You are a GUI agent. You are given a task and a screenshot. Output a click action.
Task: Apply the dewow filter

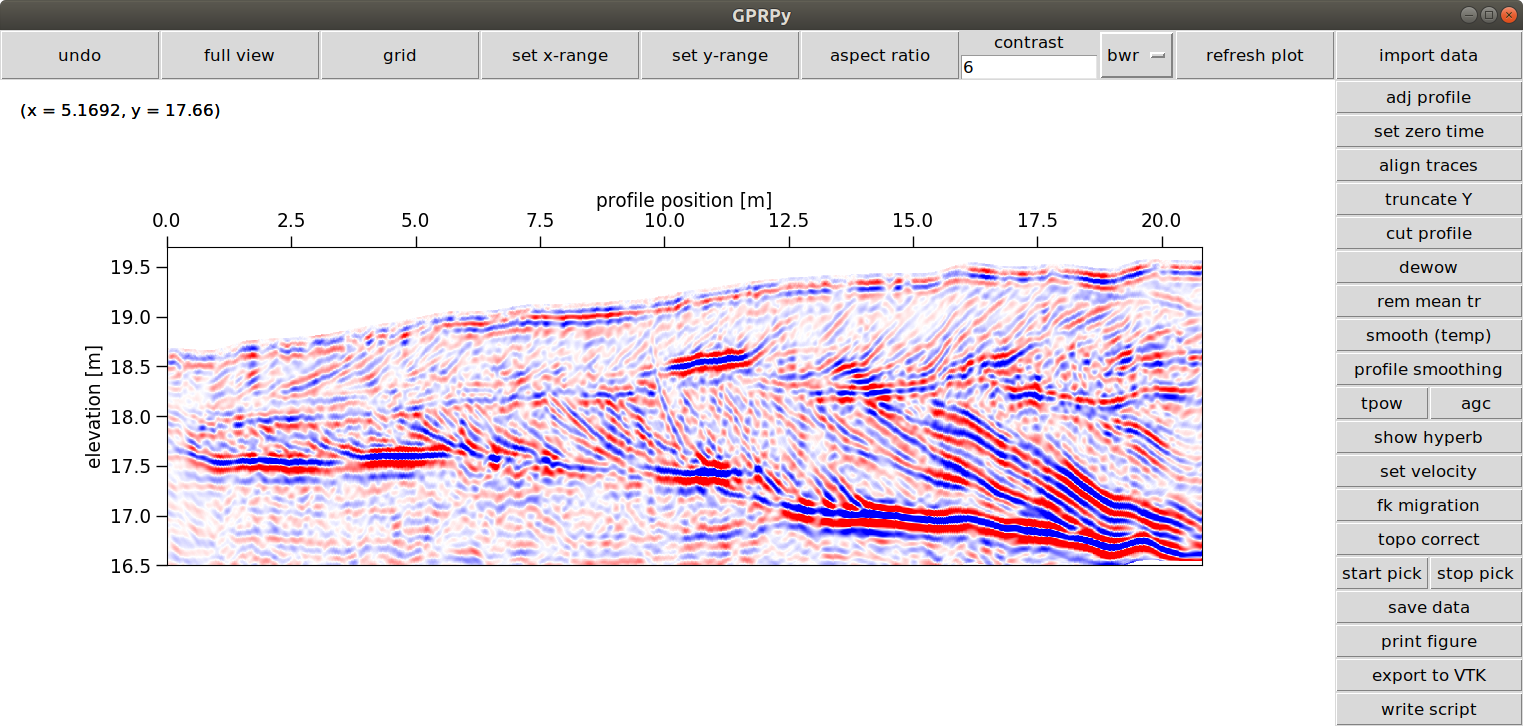(x=1428, y=267)
